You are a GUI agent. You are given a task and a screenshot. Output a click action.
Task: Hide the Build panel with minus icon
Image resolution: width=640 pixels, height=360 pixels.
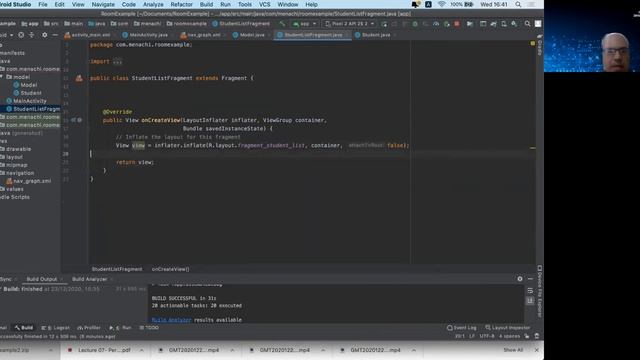tap(530, 279)
